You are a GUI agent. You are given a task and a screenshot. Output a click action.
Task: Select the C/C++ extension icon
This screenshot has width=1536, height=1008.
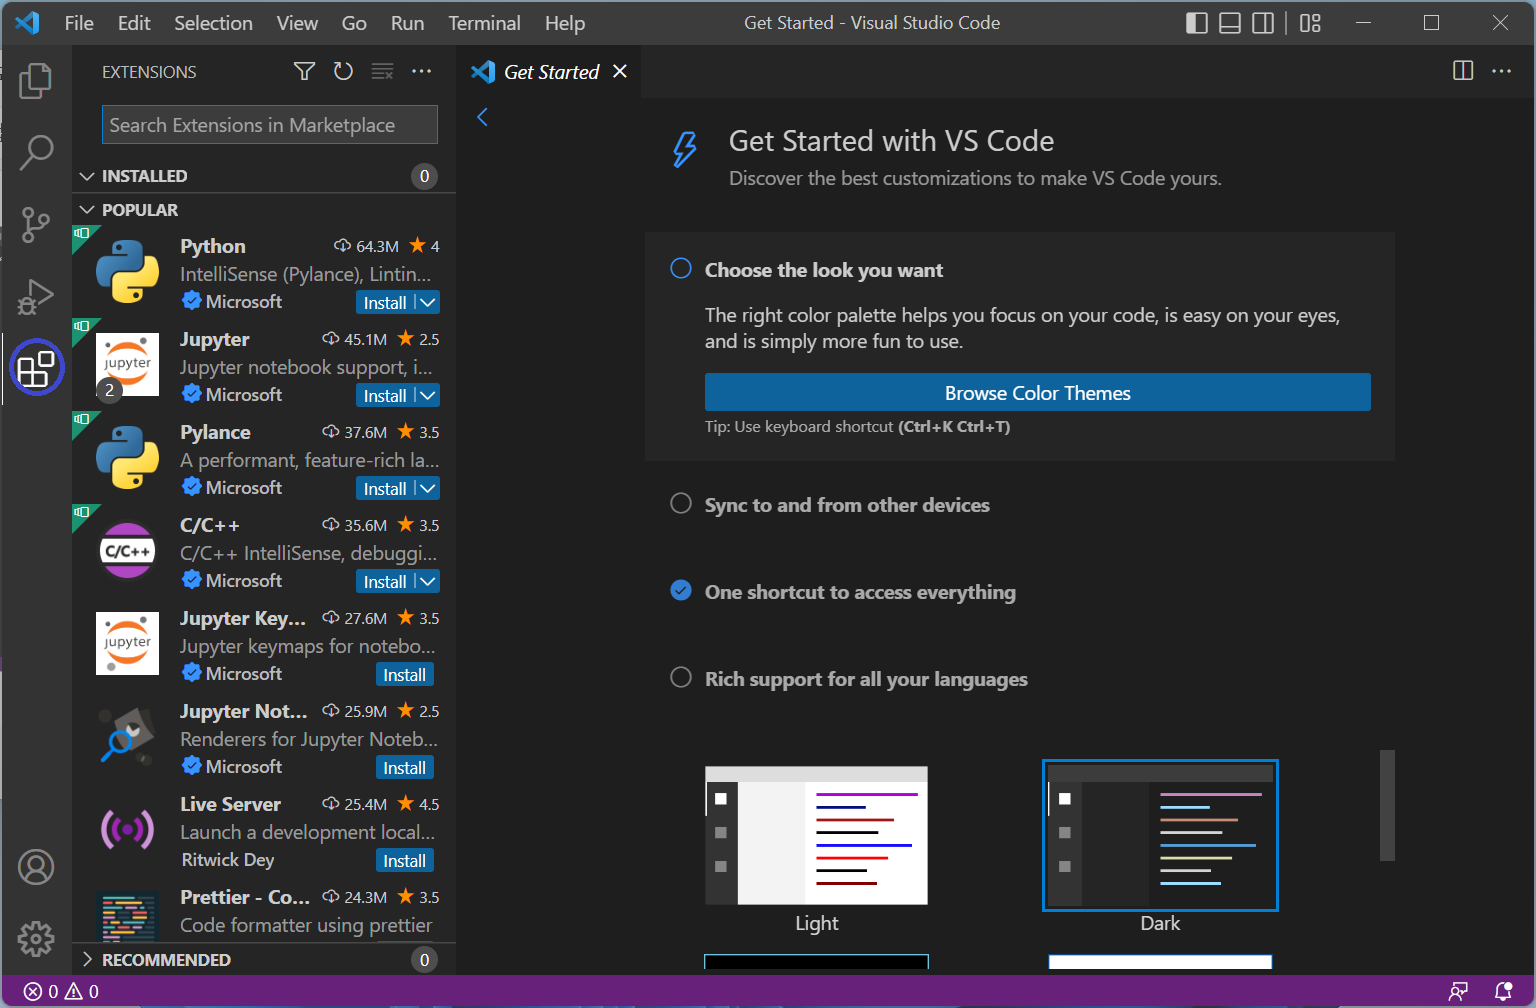[x=127, y=550]
